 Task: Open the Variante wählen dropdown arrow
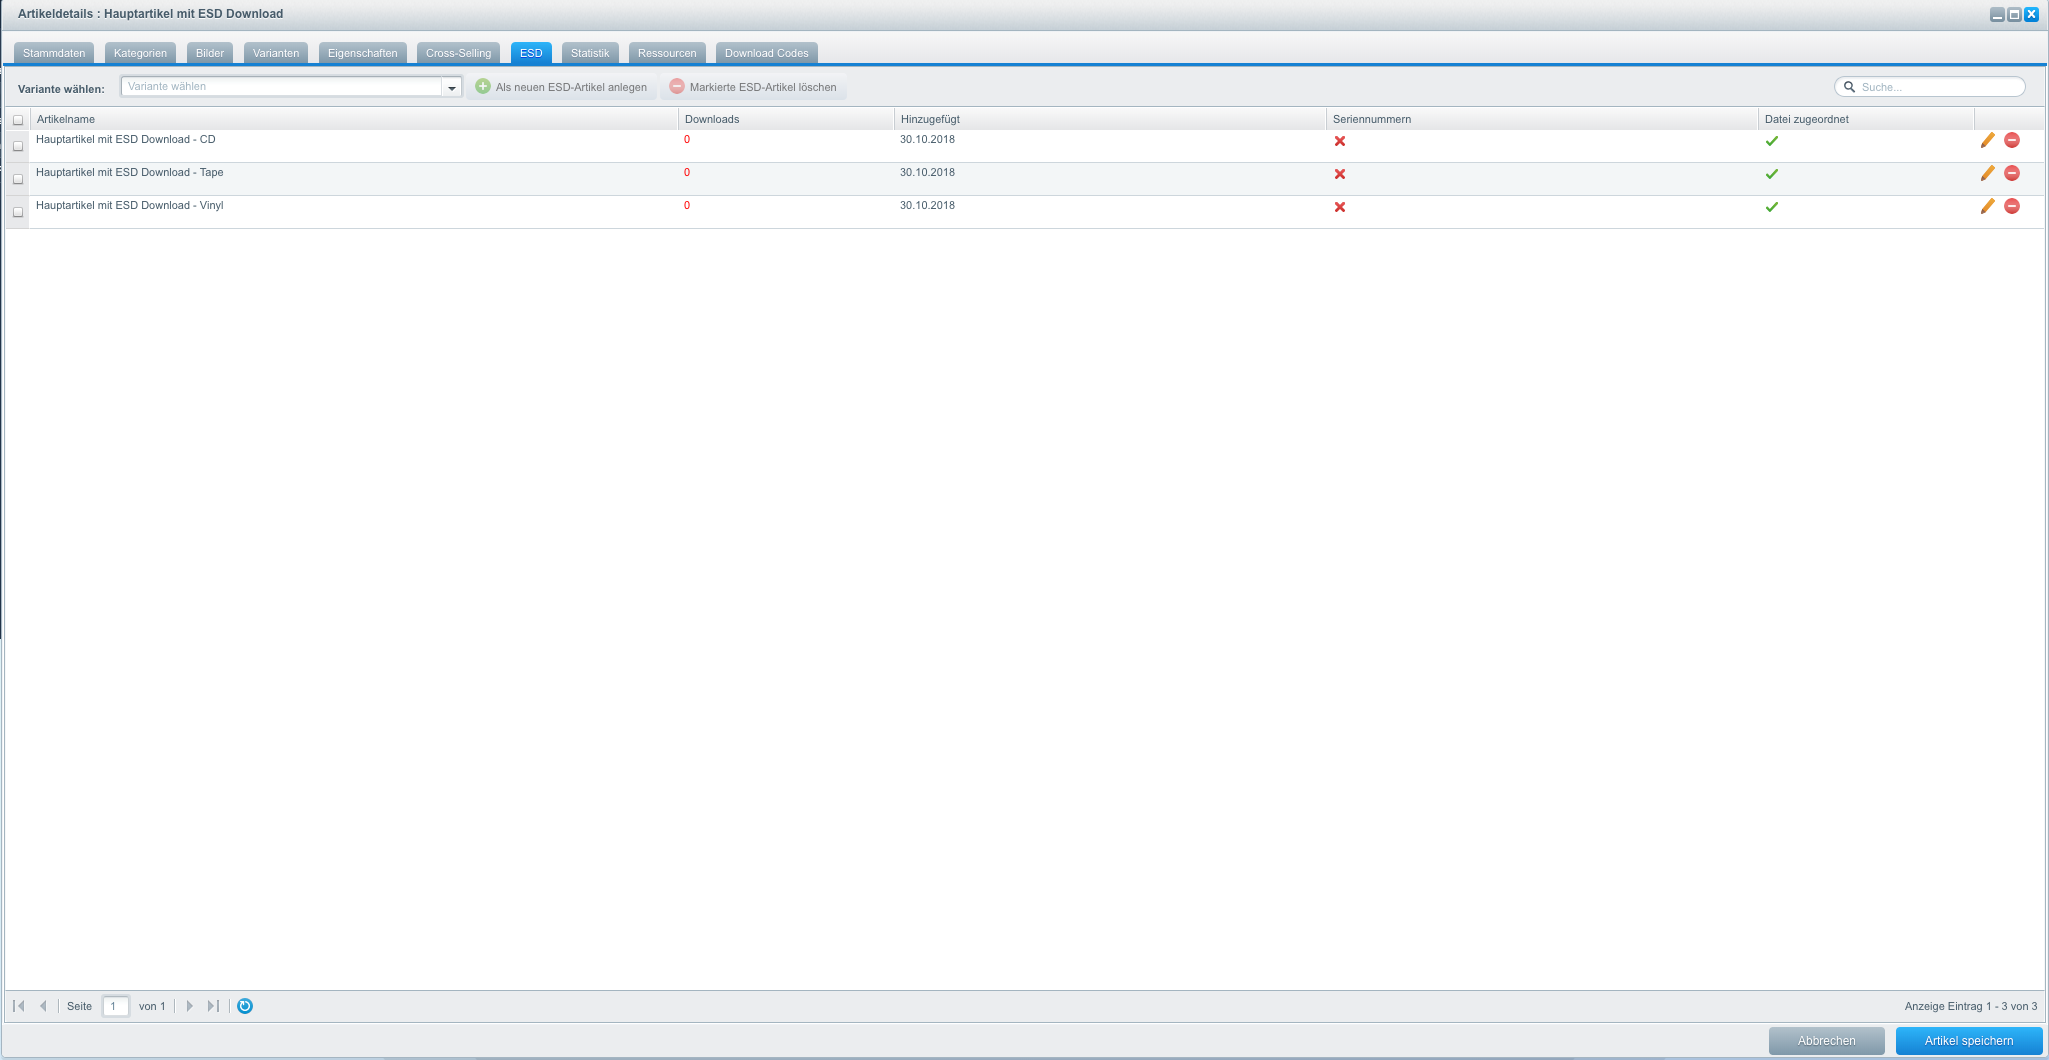click(x=452, y=87)
